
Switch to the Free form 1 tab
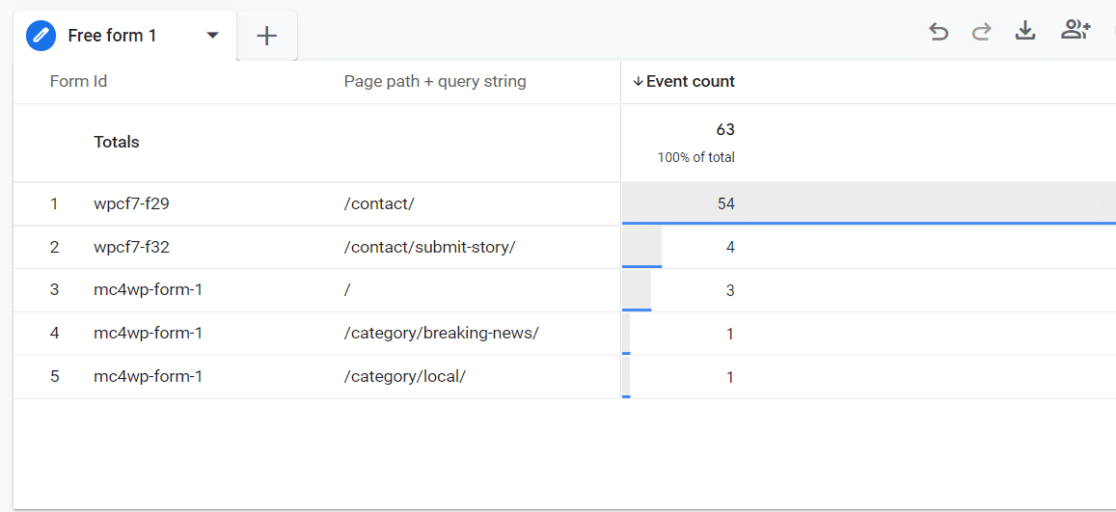pyautogui.click(x=112, y=36)
